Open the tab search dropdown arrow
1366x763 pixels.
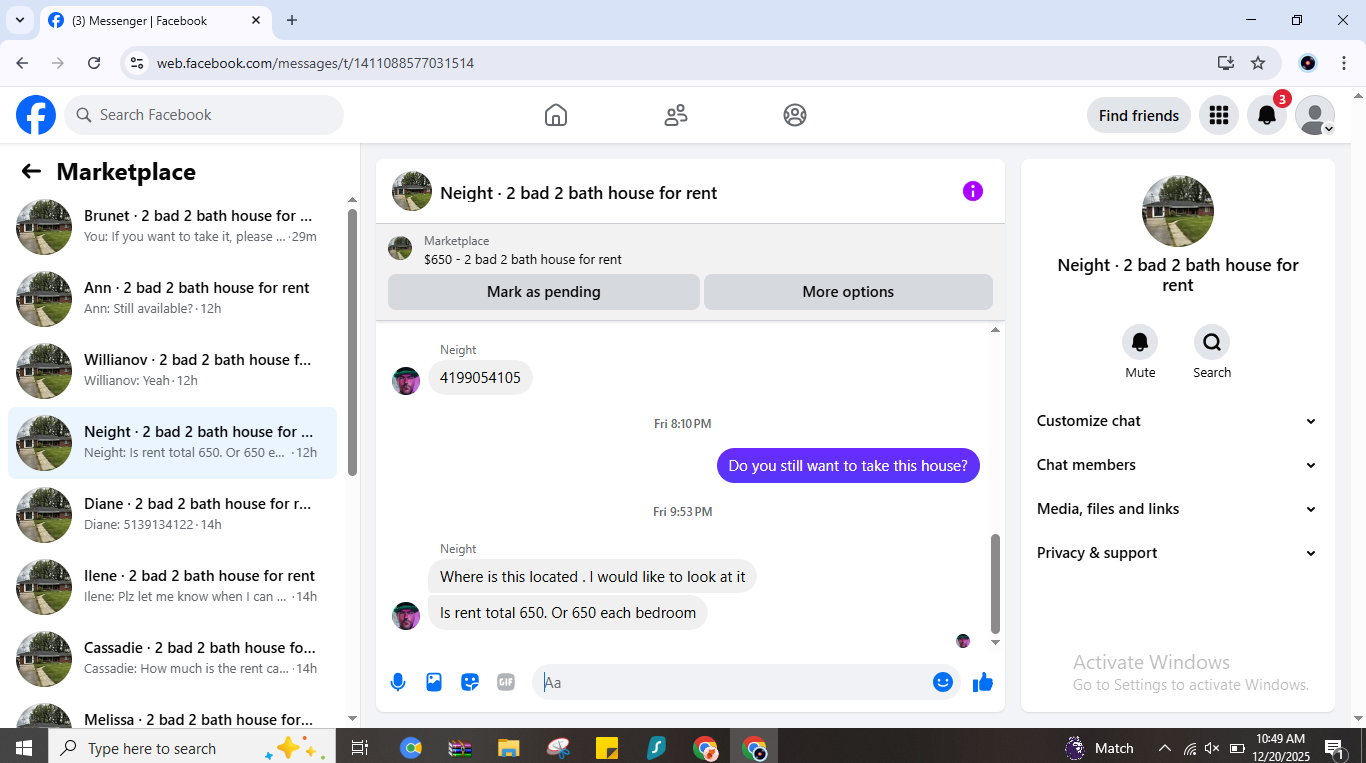point(20,20)
